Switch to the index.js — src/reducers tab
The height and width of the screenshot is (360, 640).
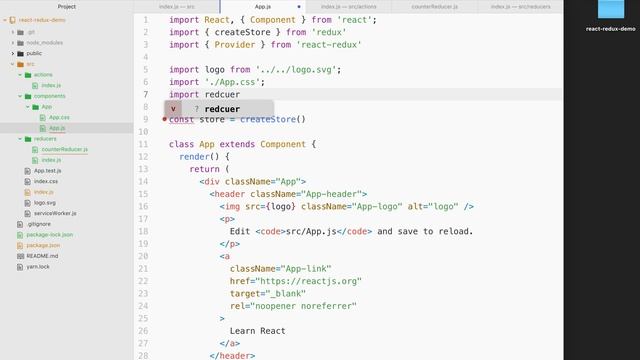520,7
